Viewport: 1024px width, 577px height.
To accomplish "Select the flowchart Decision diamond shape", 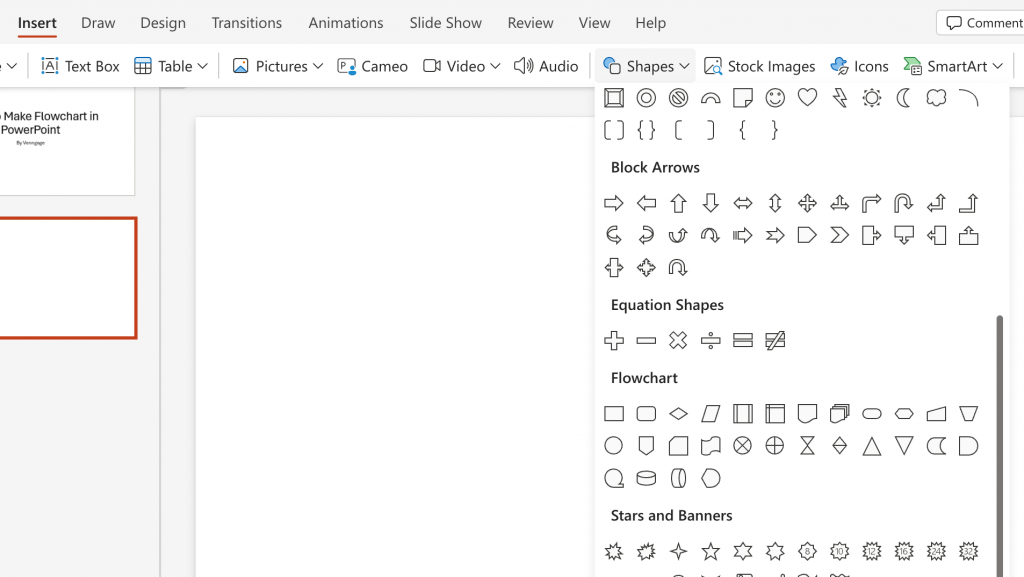I will point(678,414).
